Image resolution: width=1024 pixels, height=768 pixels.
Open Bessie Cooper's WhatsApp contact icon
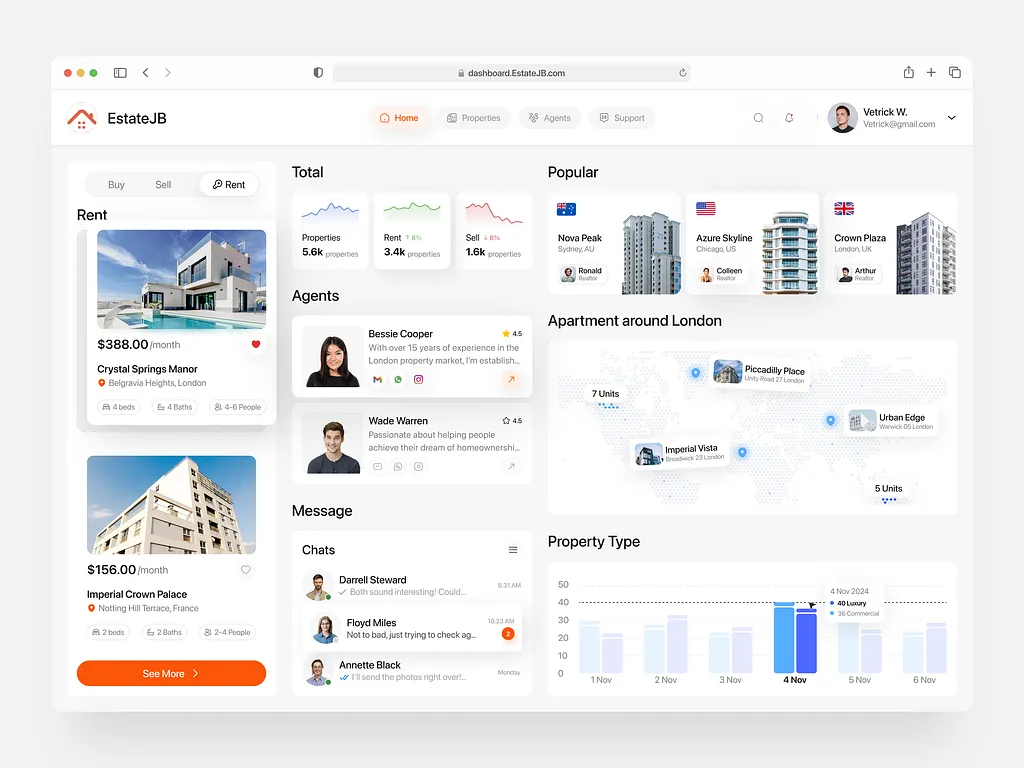pyautogui.click(x=398, y=379)
